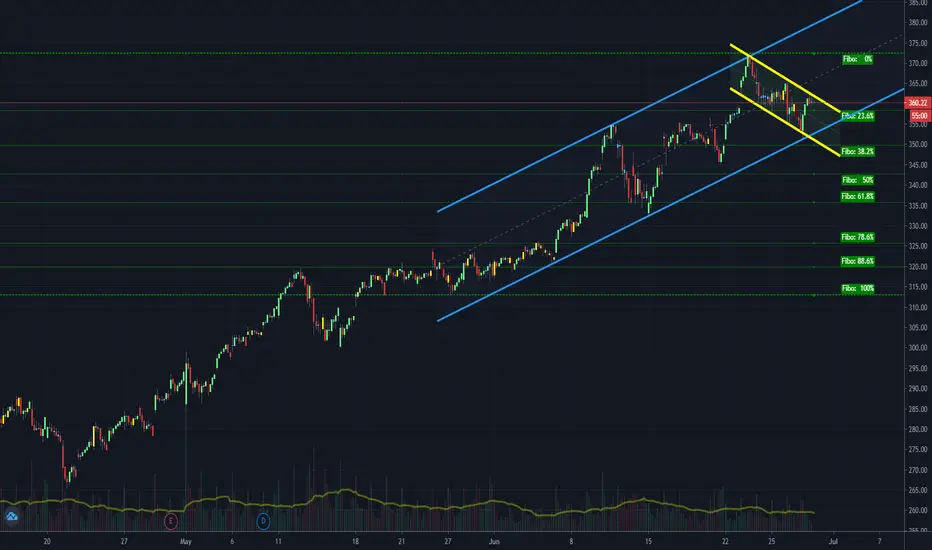Viewport: 932px width, 550px height.
Task: Click the '21' date on time axis
Action: [x=402, y=542]
